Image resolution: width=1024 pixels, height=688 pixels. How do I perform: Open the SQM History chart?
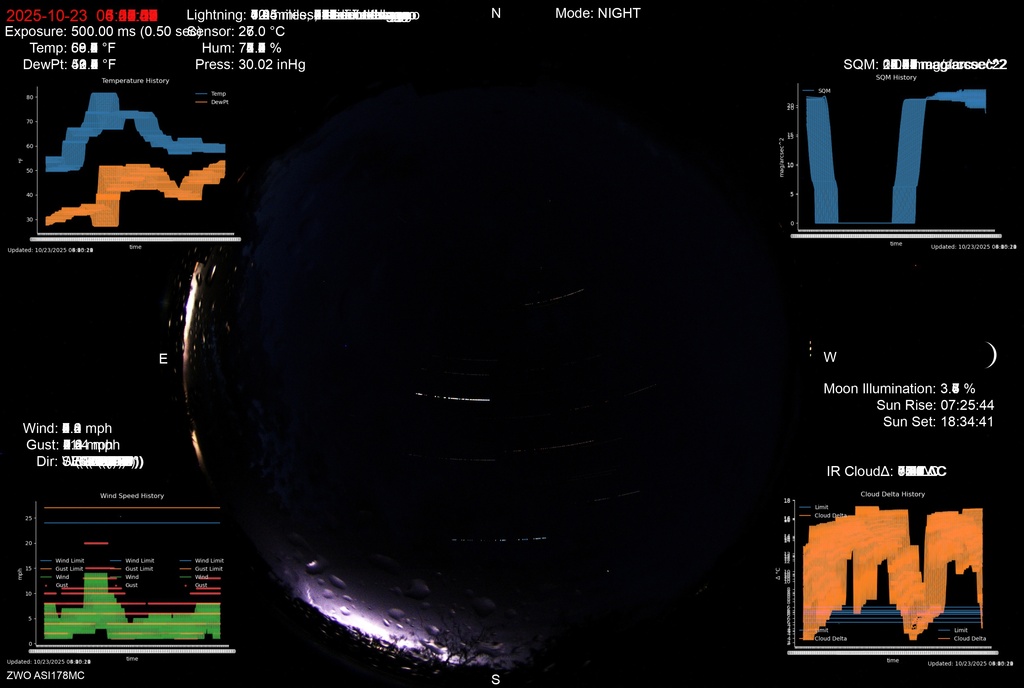click(895, 158)
